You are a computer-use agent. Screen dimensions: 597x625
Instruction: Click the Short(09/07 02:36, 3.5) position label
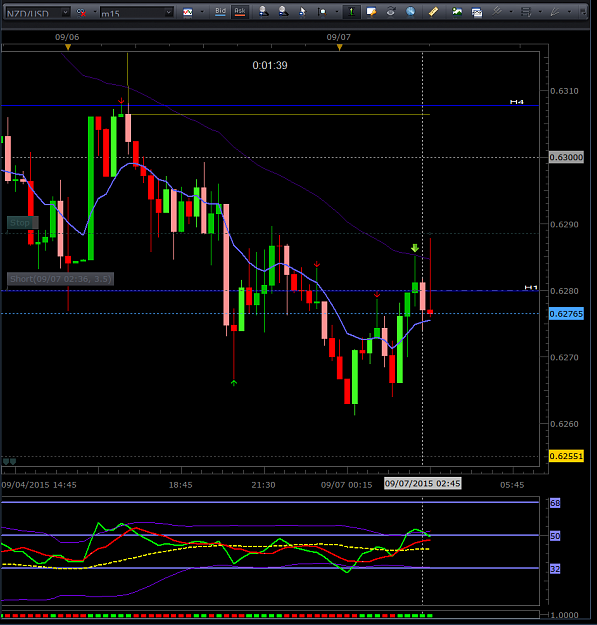tap(61, 279)
